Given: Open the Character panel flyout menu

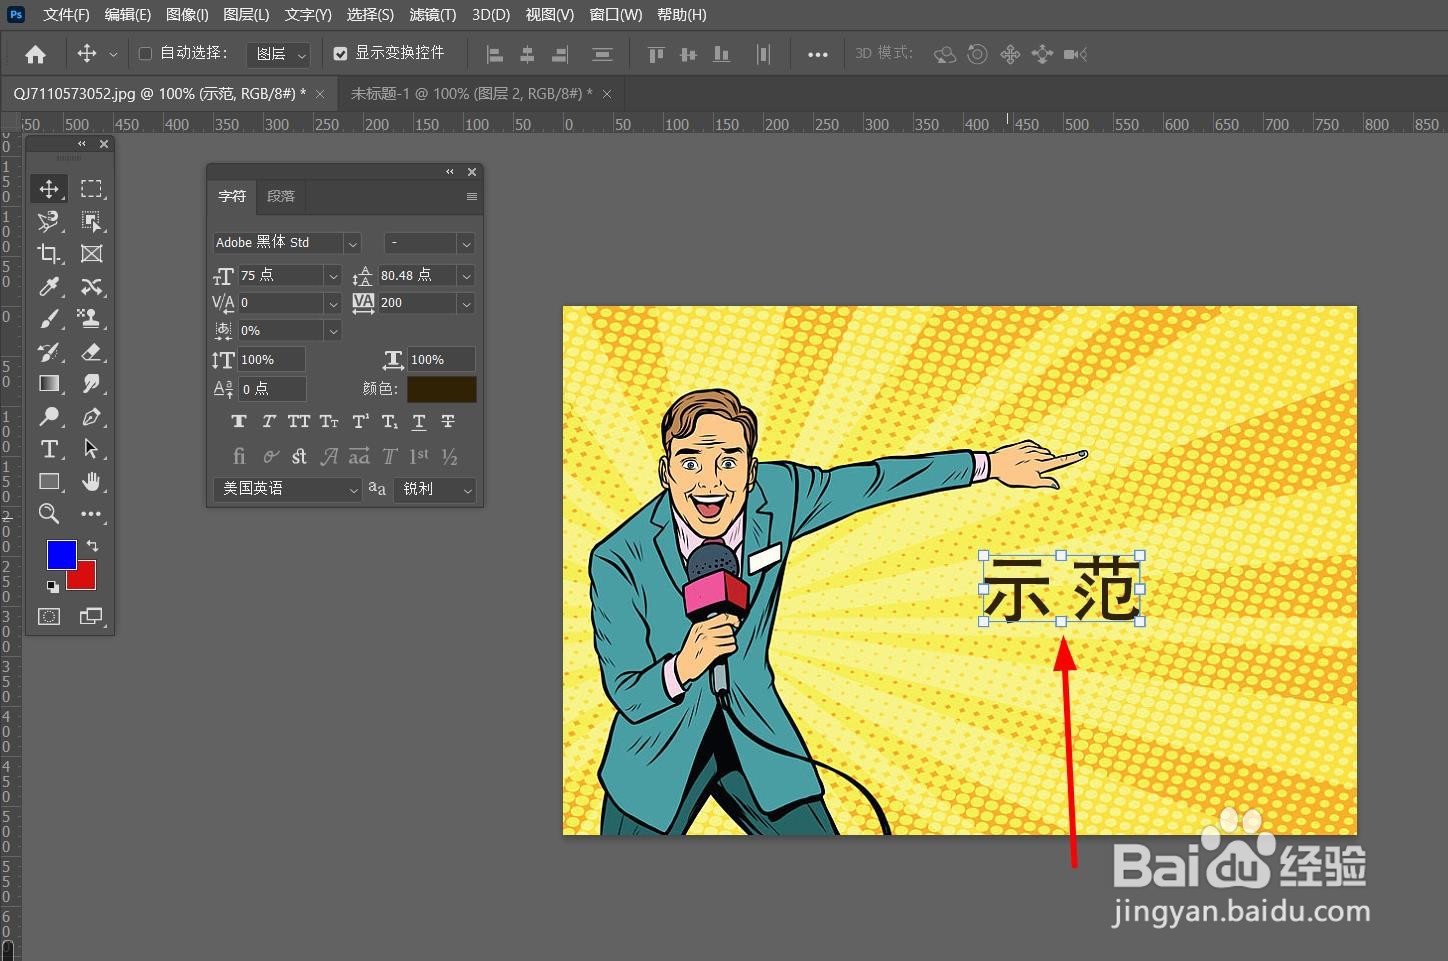Looking at the screenshot, I should pyautogui.click(x=471, y=197).
